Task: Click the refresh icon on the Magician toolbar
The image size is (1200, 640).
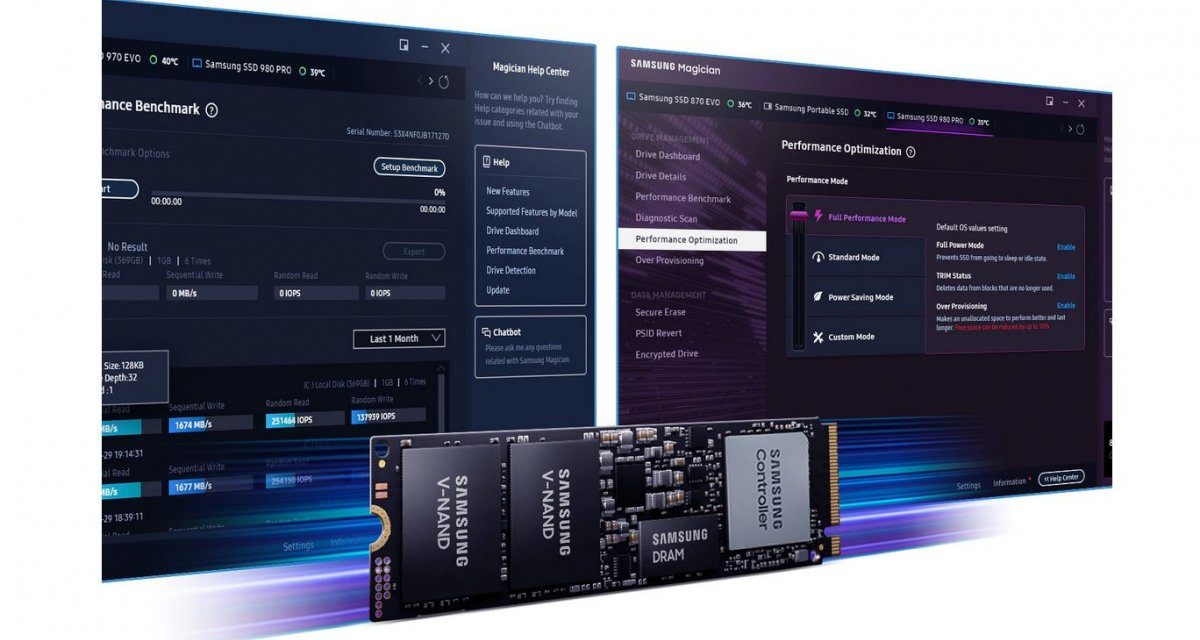Action: 1081,127
